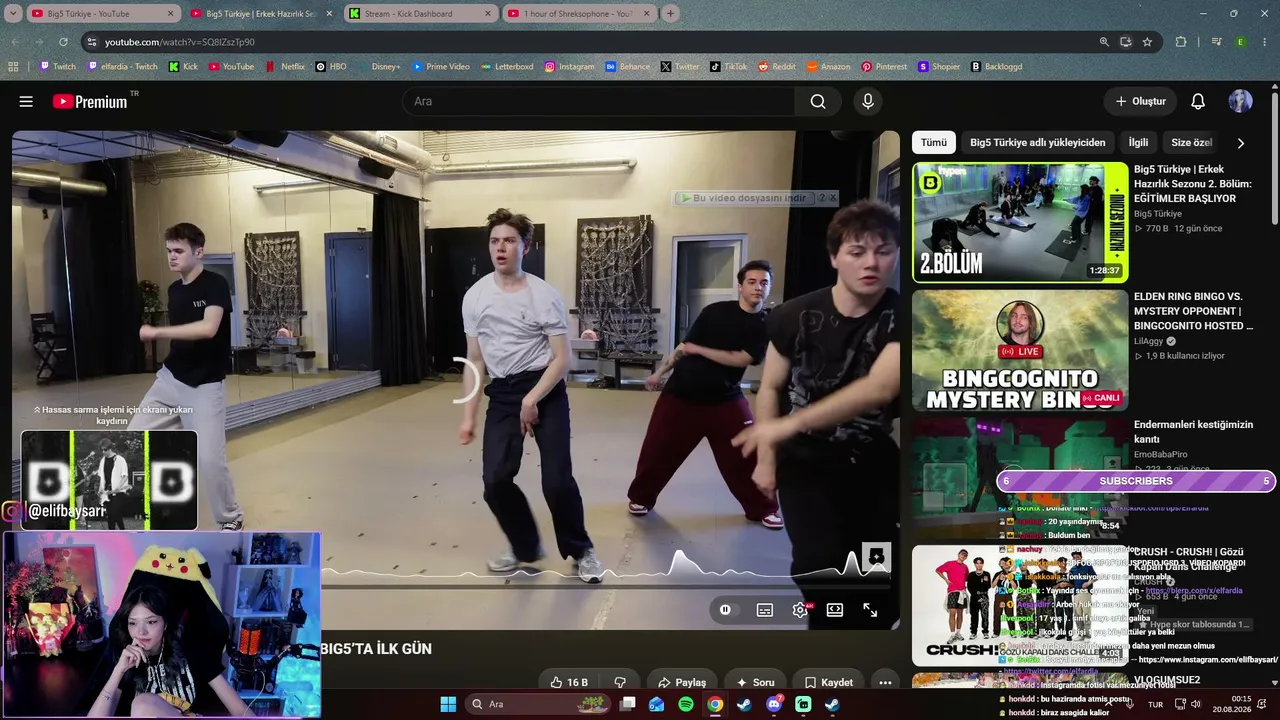
Task: Open video settings gear in the player
Action: pos(800,610)
